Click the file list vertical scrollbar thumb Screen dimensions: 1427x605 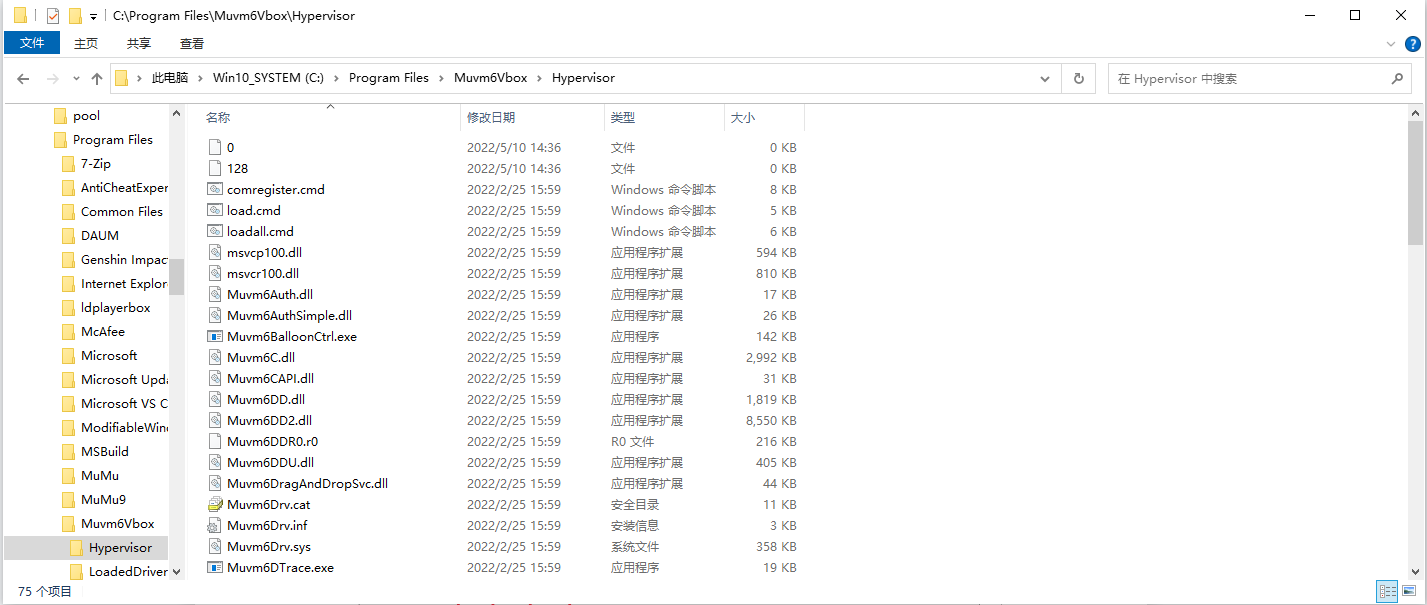(x=1415, y=184)
